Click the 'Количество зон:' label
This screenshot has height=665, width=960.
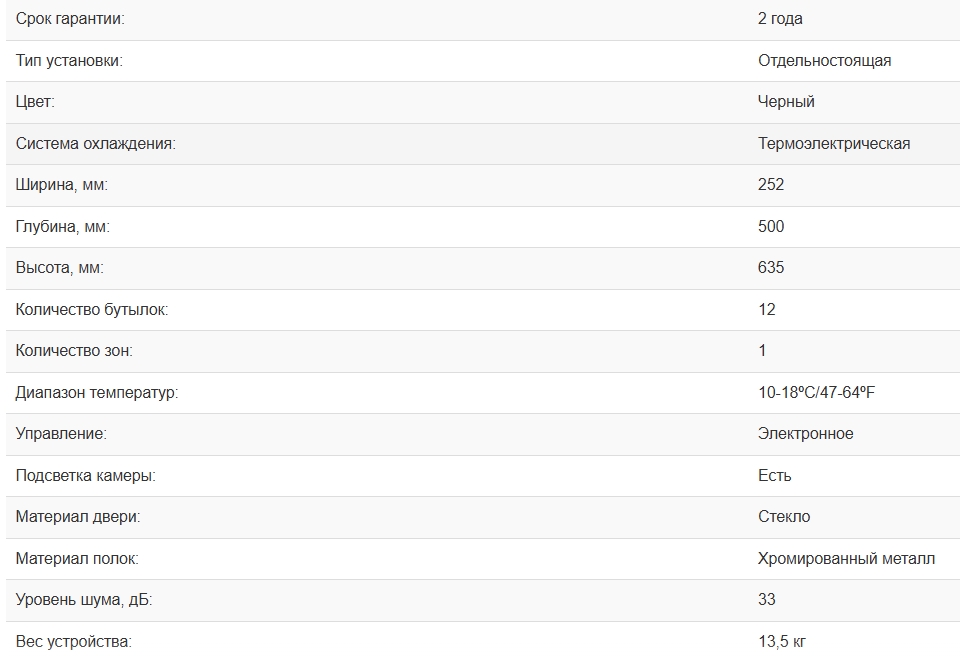click(74, 351)
